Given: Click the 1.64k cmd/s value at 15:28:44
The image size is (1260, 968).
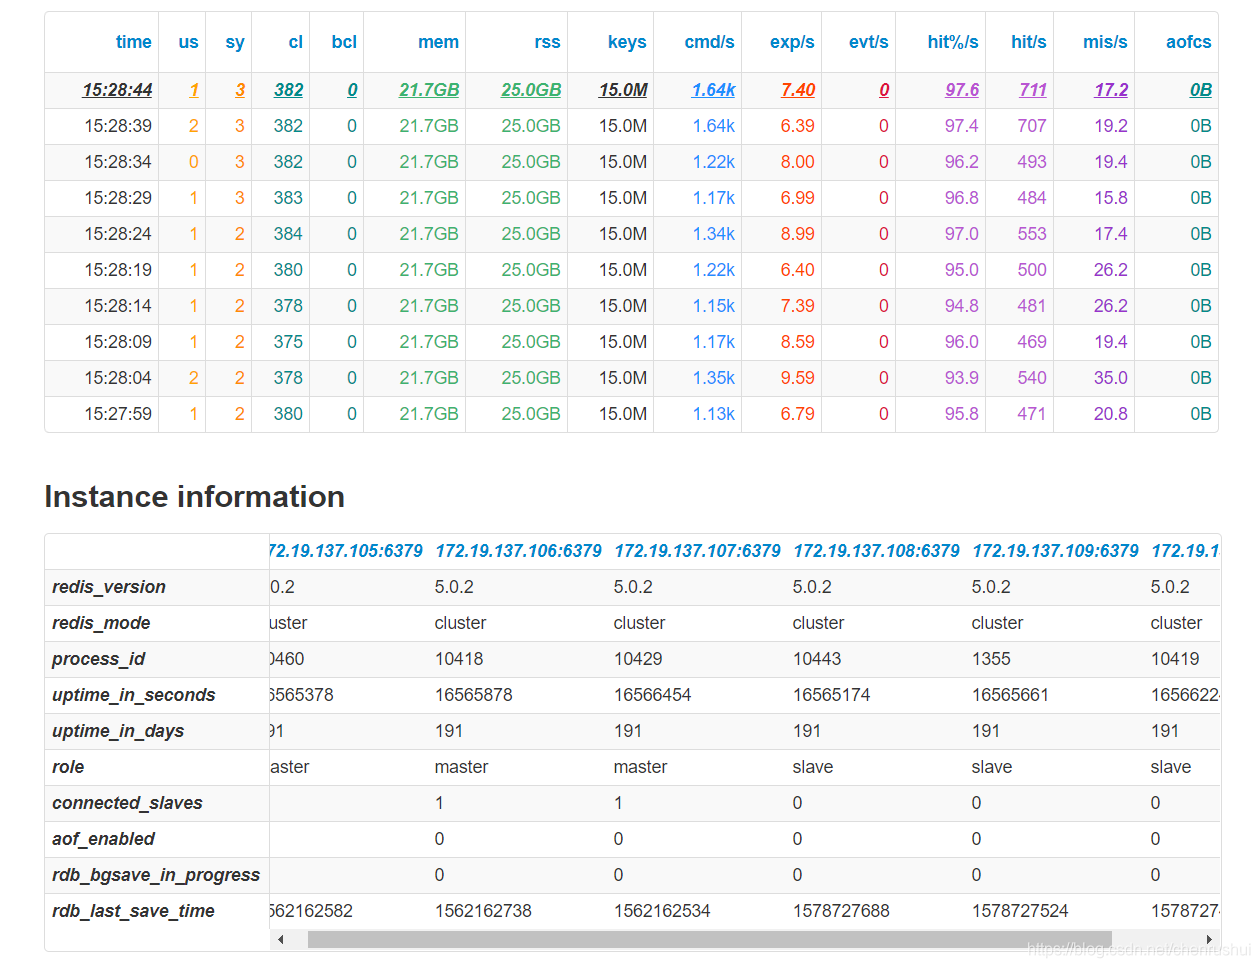Looking at the screenshot, I should tap(713, 90).
